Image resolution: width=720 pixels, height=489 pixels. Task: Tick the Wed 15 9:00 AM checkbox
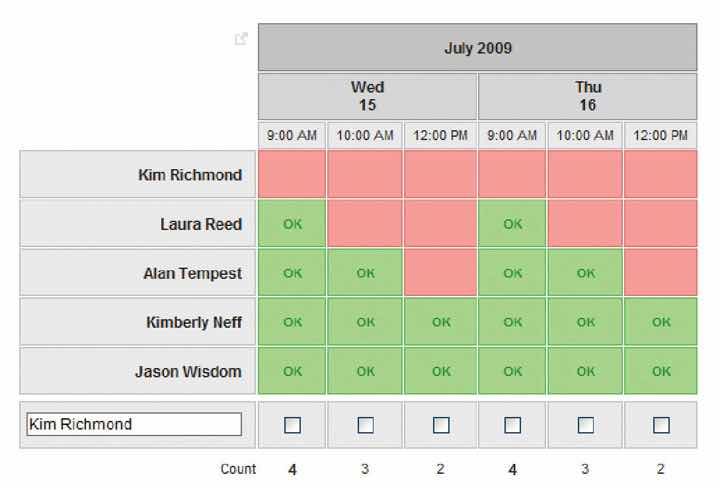(292, 425)
